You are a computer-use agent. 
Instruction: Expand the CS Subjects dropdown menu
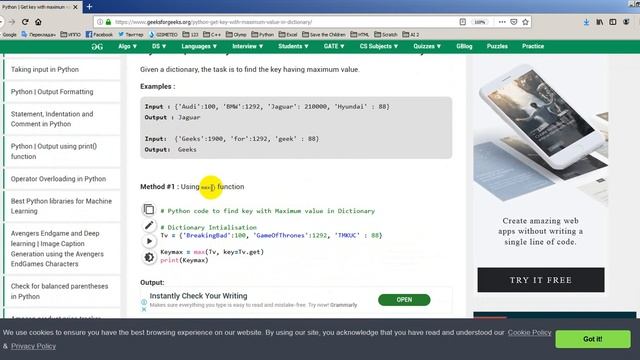click(379, 47)
